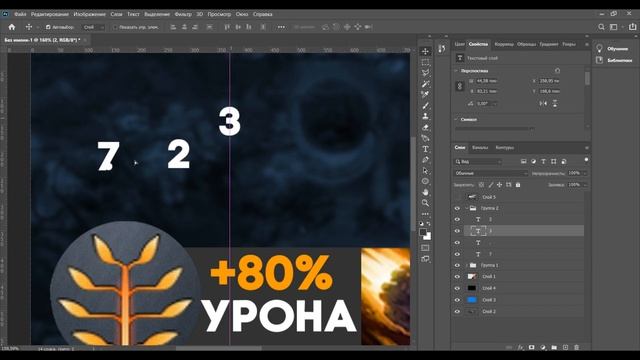Switch to the Каналы tab
The width and height of the screenshot is (640, 360).
(480, 148)
